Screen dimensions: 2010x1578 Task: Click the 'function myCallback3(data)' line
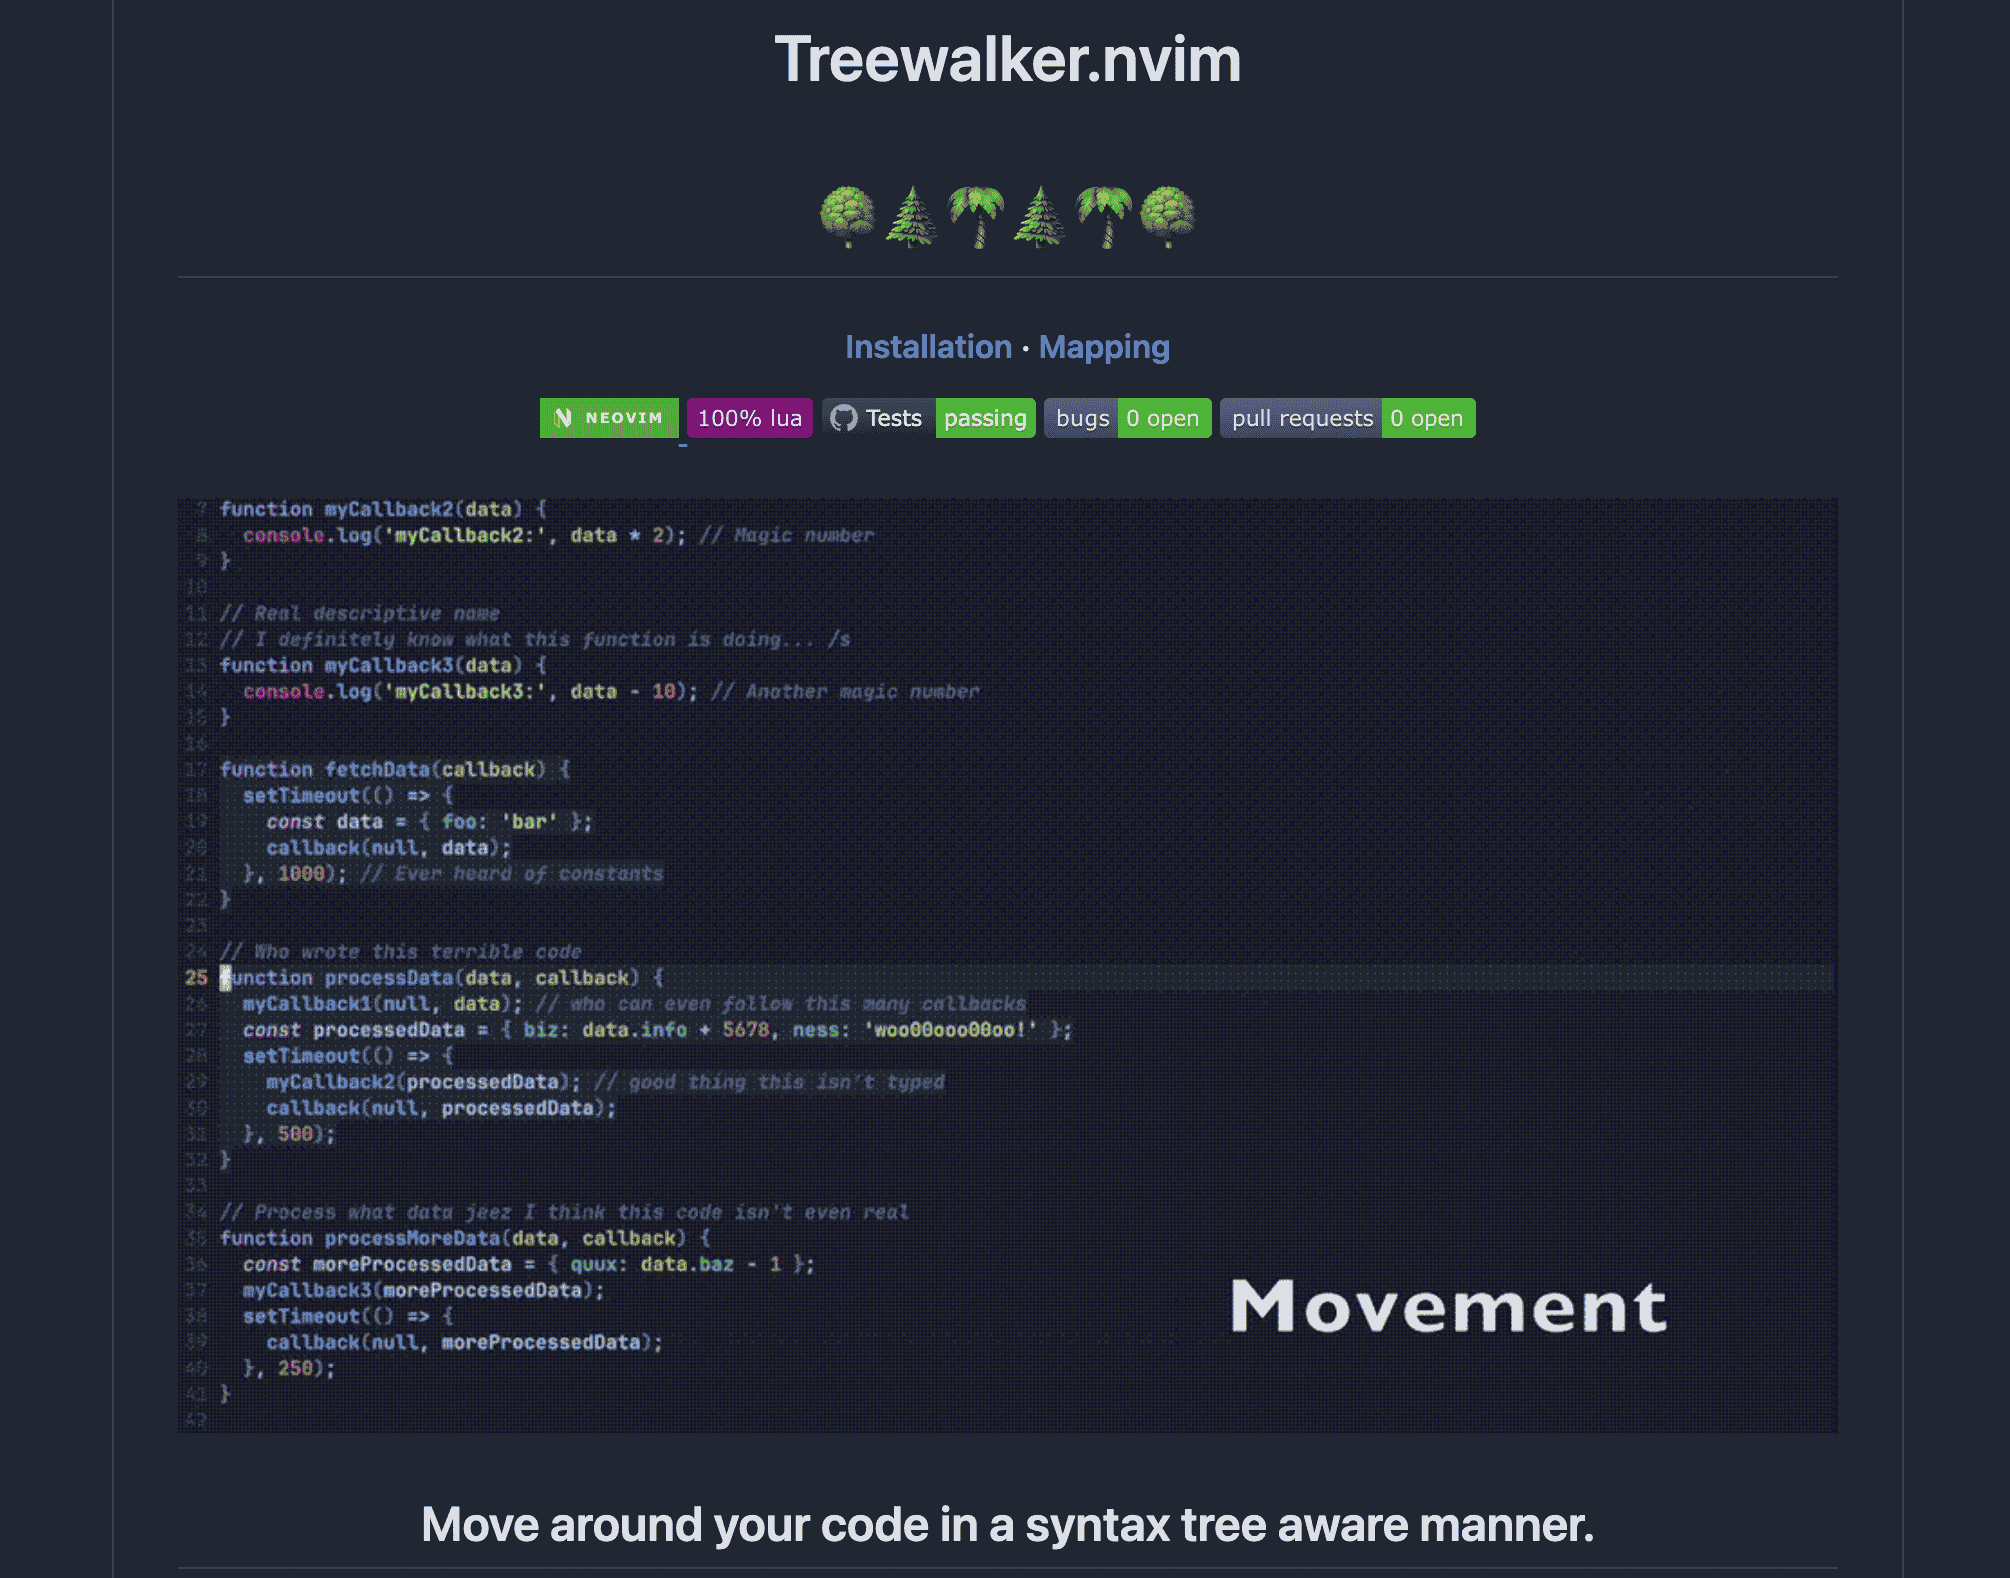click(x=383, y=665)
